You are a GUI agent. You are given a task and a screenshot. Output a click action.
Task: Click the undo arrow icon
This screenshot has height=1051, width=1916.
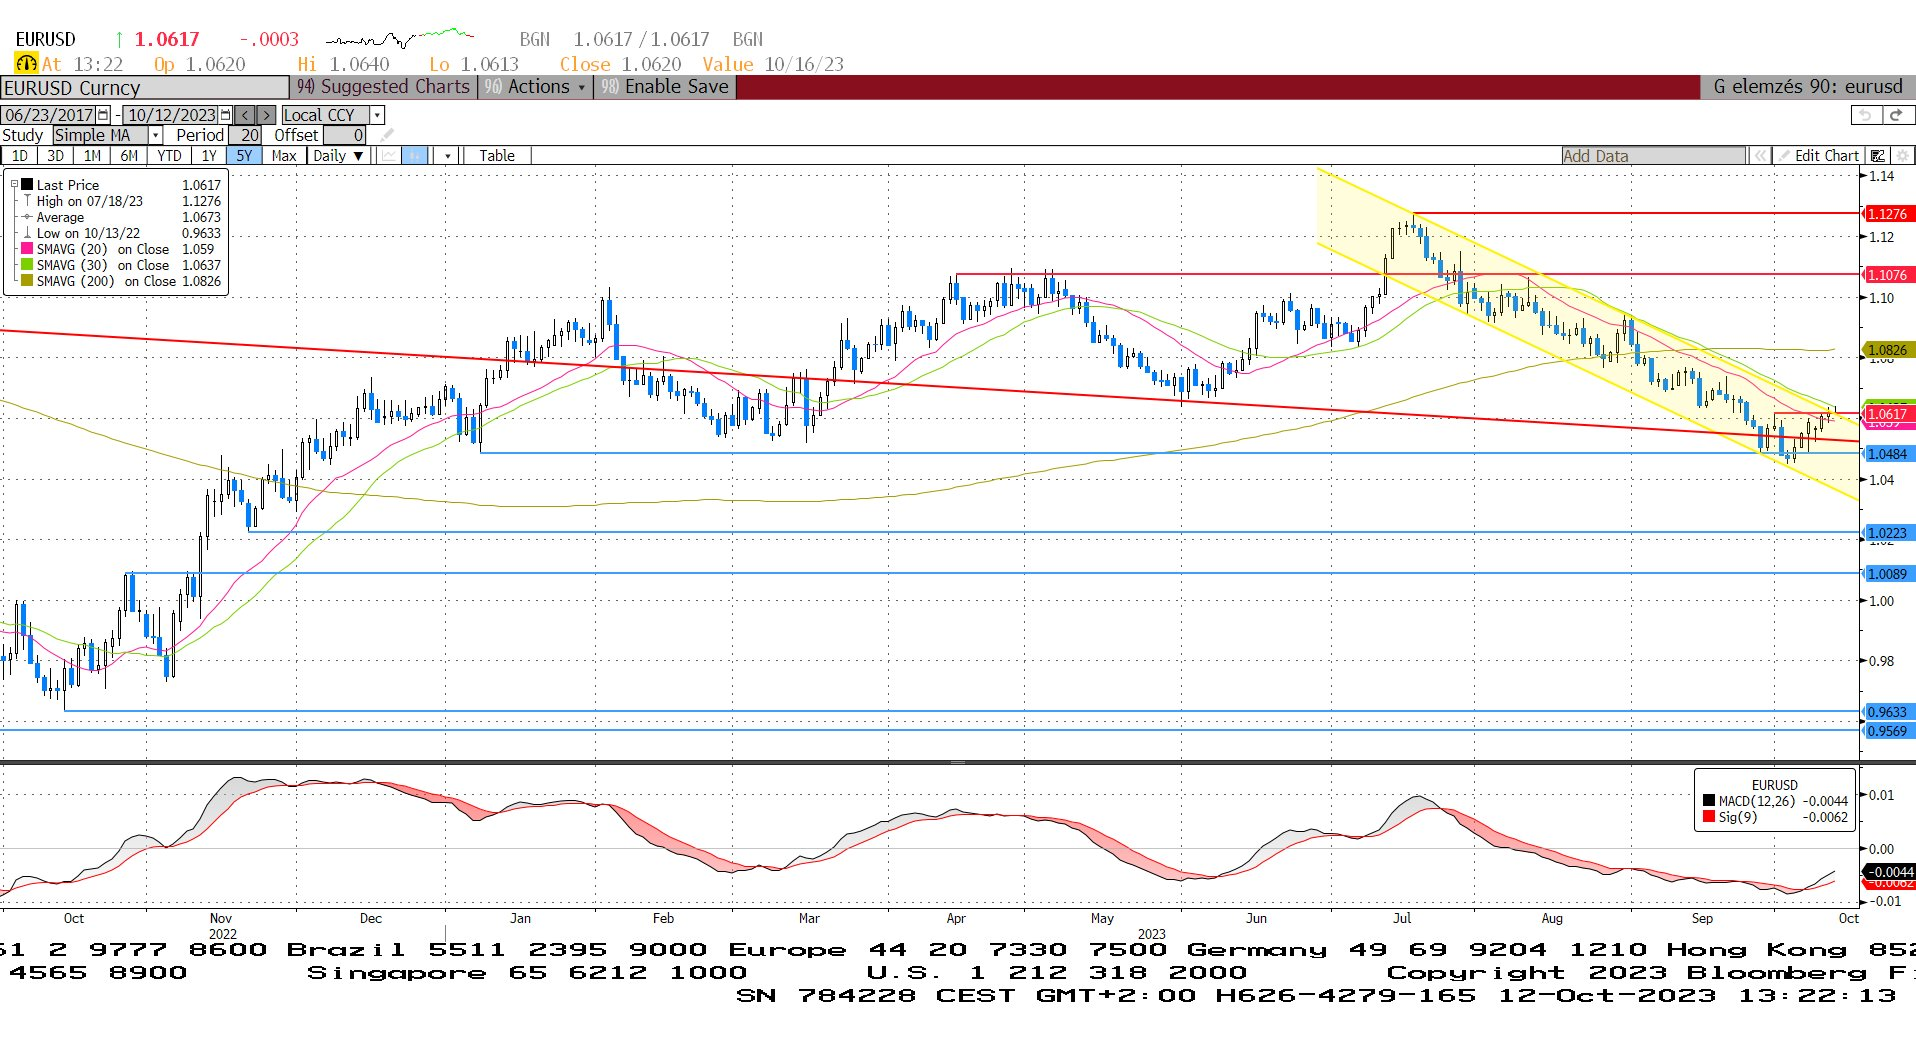1865,115
